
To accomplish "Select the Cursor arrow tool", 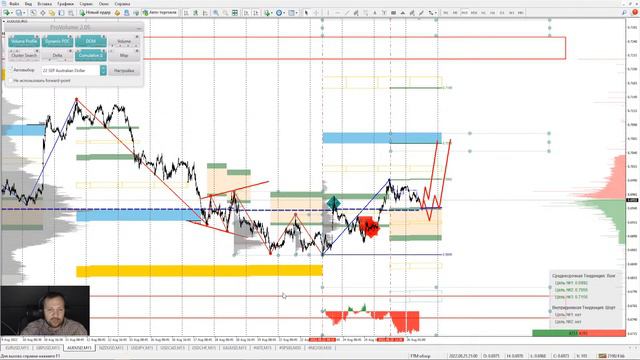I will pyautogui.click(x=306, y=13).
